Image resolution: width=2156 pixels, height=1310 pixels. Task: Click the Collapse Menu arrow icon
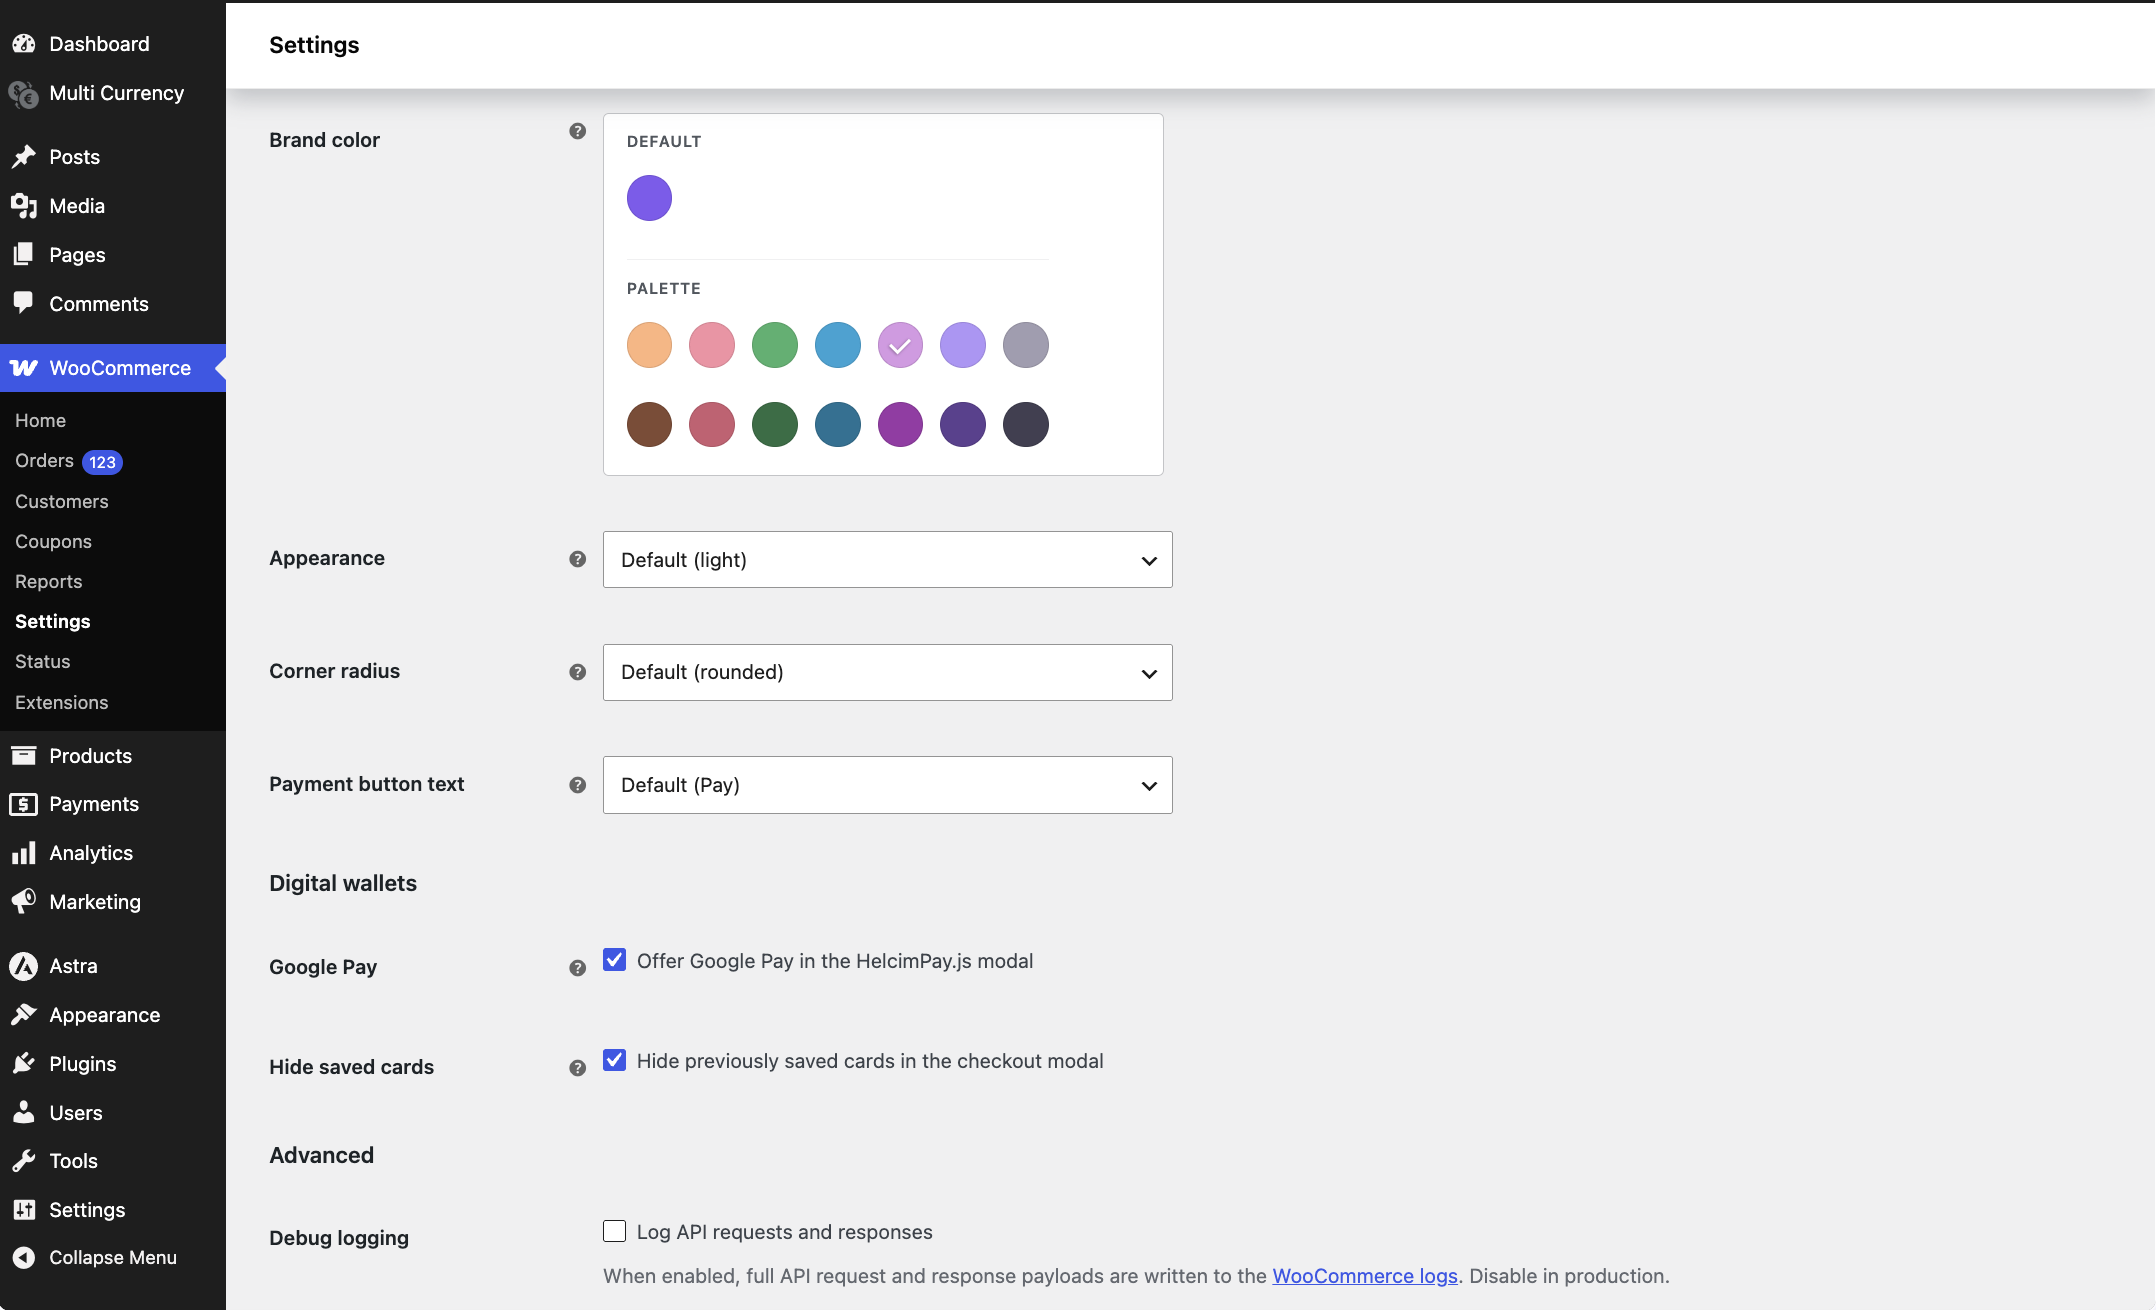click(23, 1258)
